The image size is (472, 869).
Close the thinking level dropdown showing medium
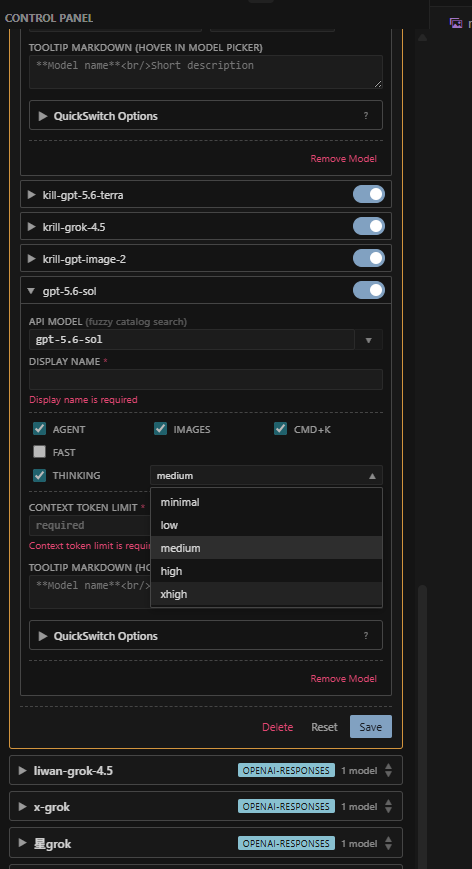click(266, 476)
